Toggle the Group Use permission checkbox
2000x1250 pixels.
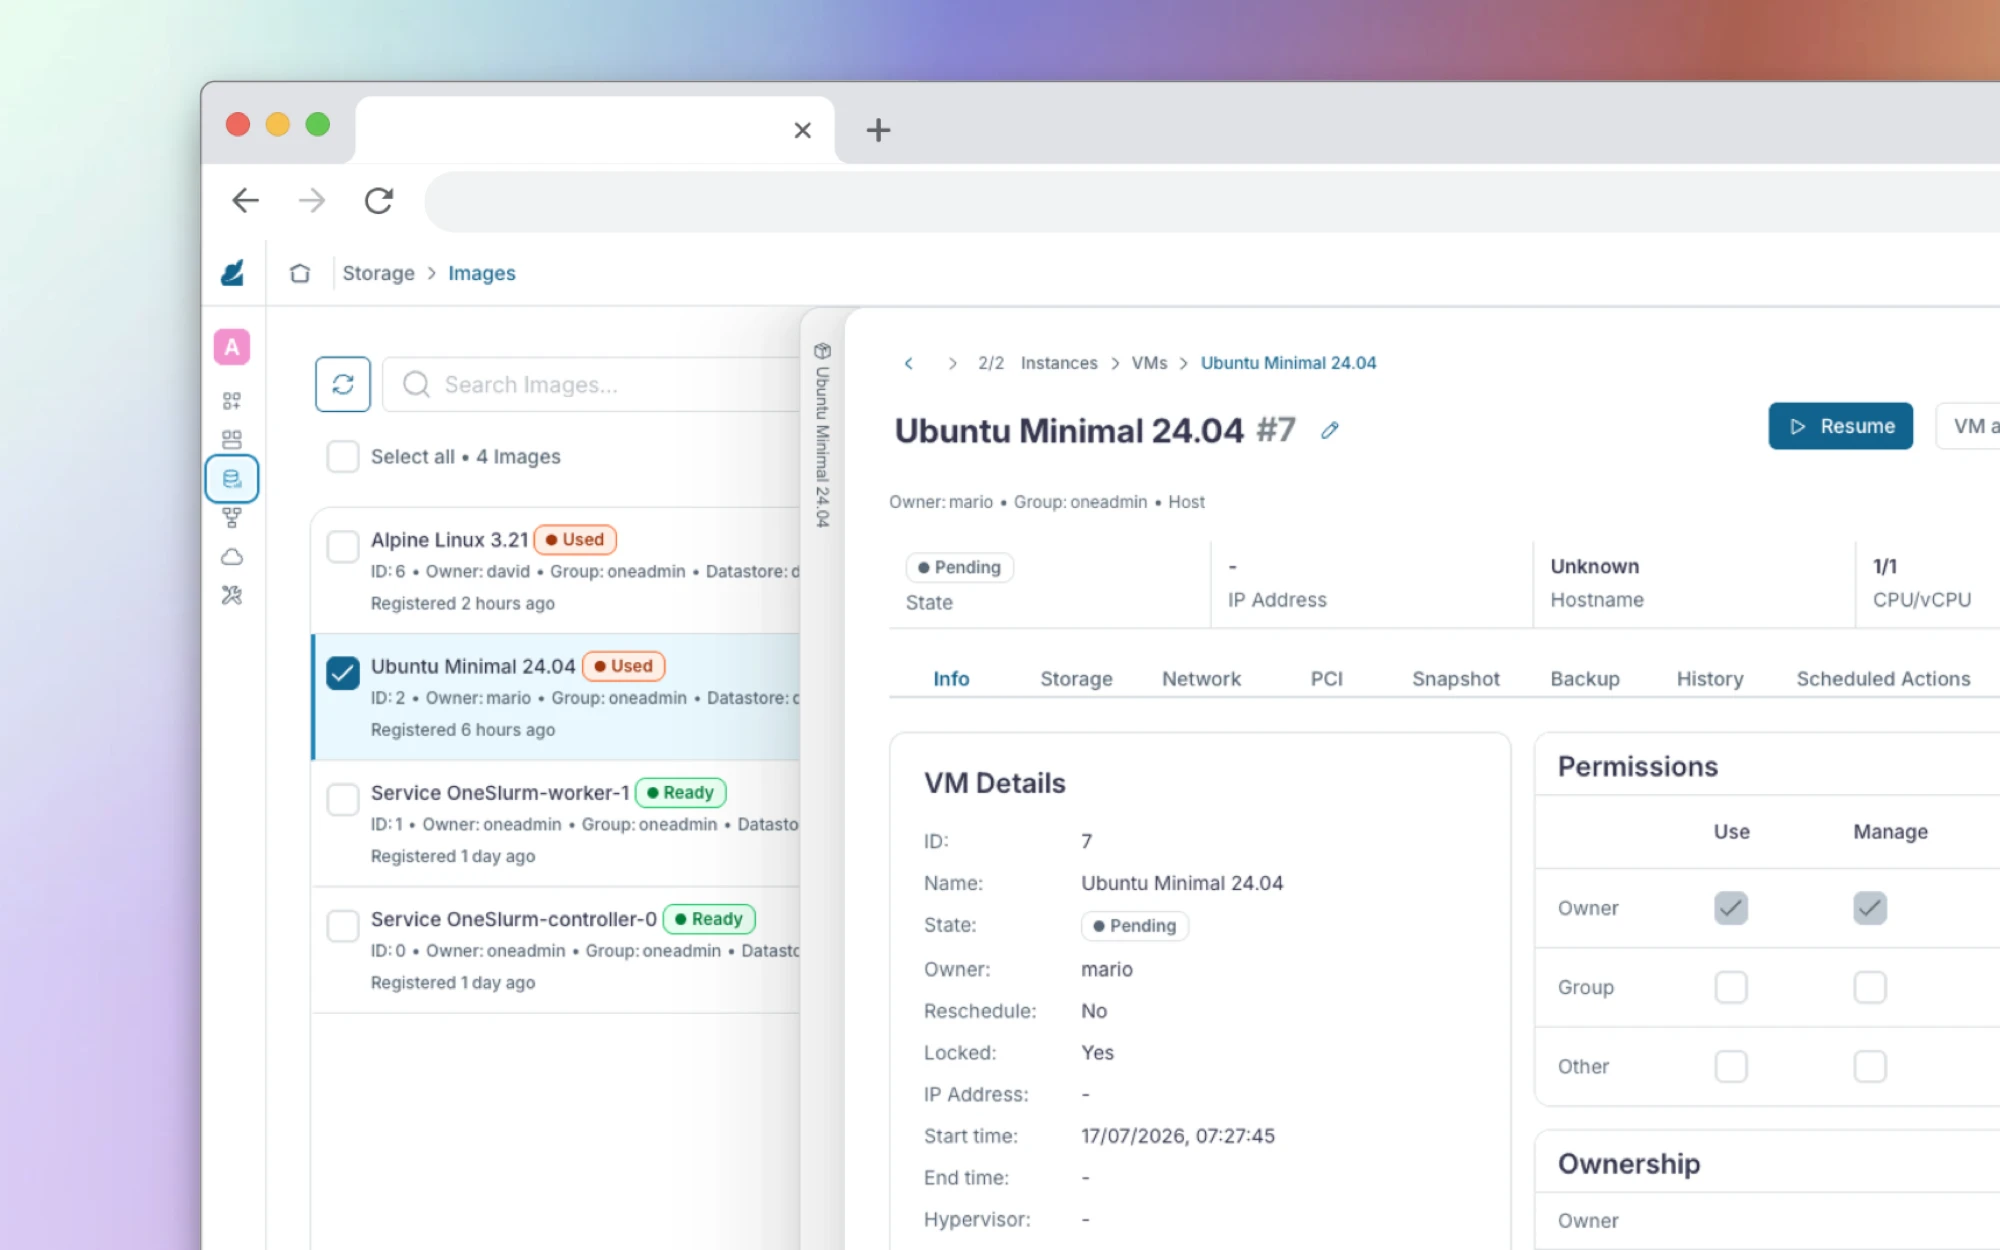[1731, 987]
